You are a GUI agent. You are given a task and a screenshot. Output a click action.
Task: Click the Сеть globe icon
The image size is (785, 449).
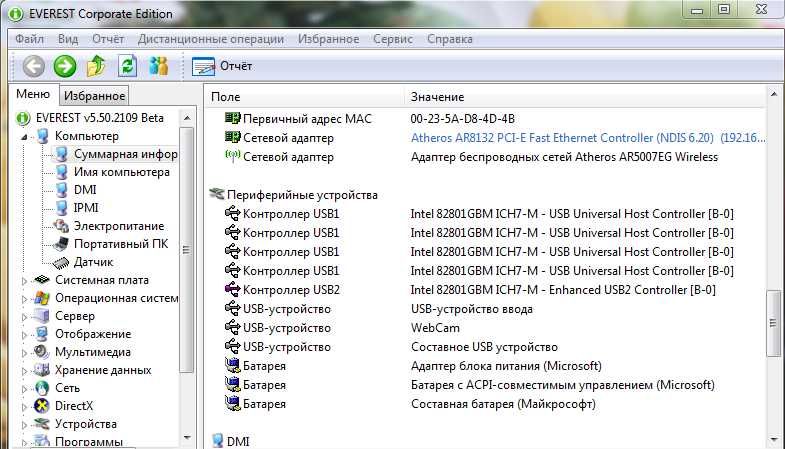(x=42, y=388)
